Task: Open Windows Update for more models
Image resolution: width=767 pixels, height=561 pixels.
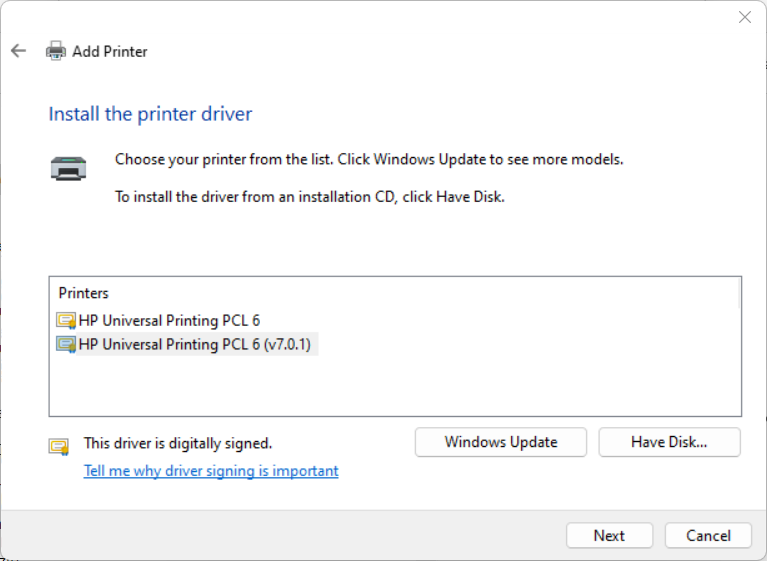Action: point(501,442)
